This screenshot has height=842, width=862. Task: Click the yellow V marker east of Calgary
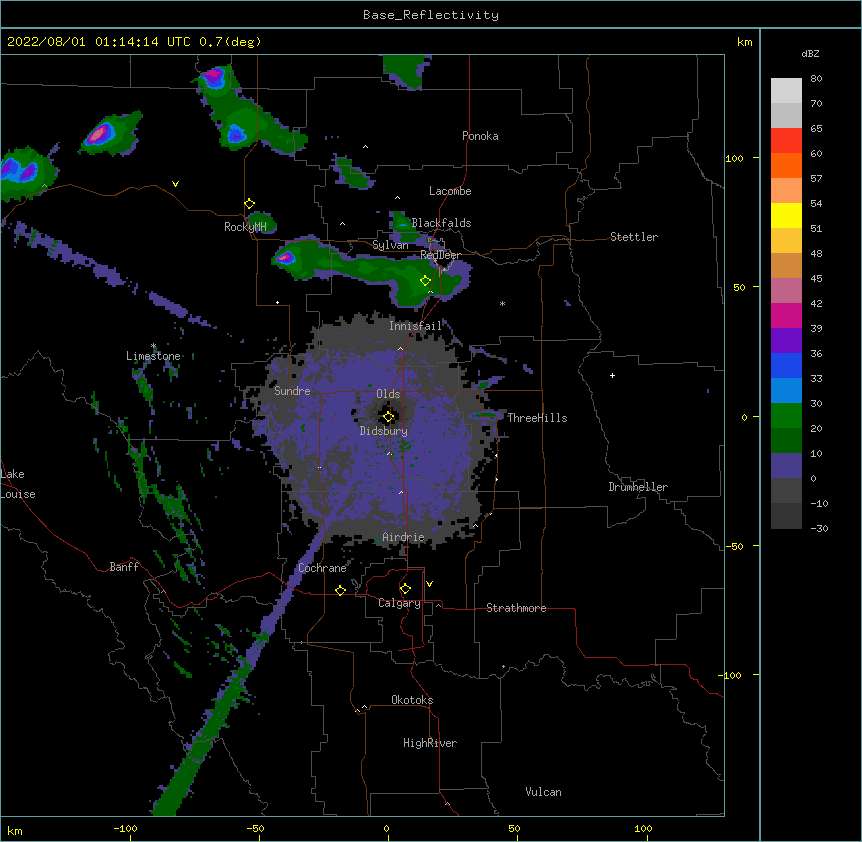429,584
